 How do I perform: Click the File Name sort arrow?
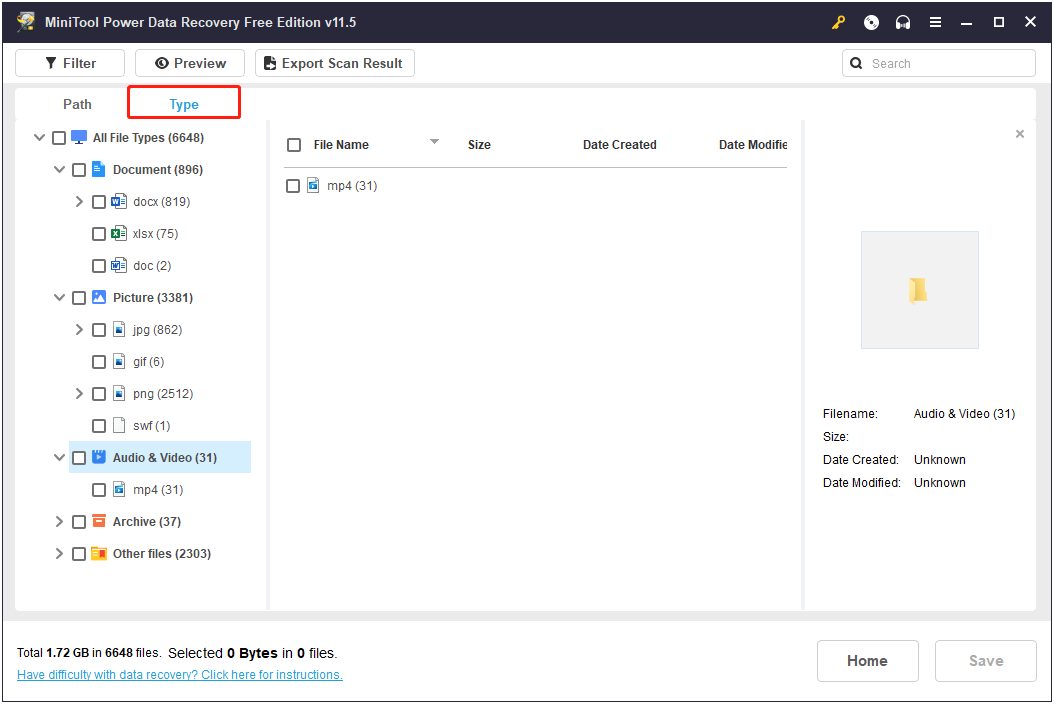point(434,142)
